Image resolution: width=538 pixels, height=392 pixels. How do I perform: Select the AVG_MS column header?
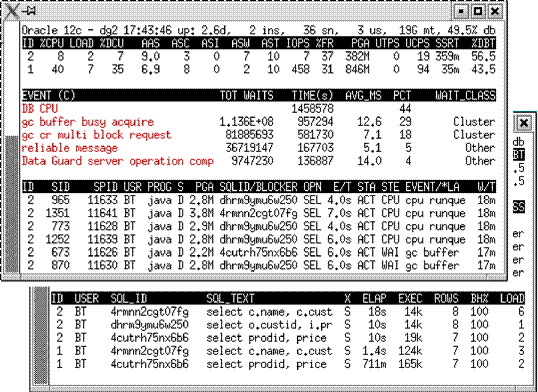pos(363,95)
